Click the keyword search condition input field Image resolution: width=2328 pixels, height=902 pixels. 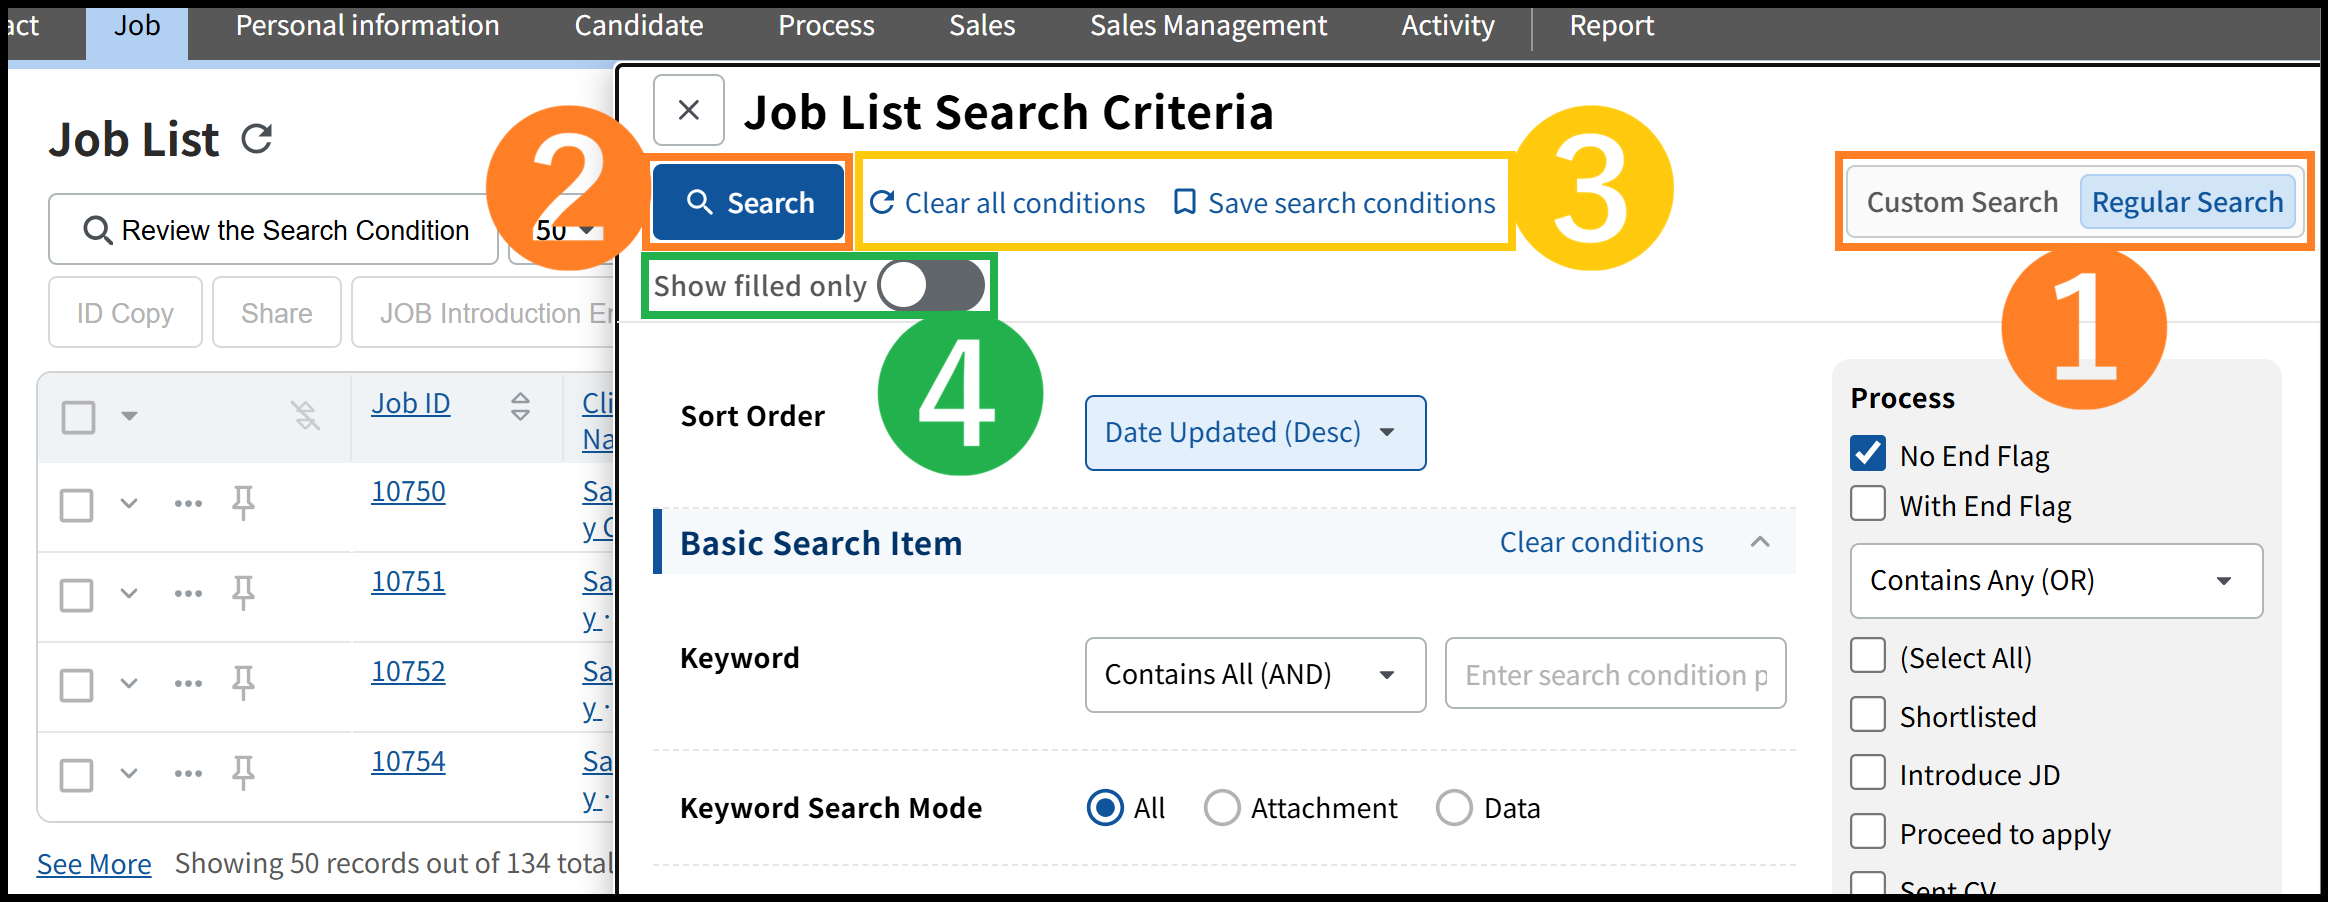(x=1614, y=675)
